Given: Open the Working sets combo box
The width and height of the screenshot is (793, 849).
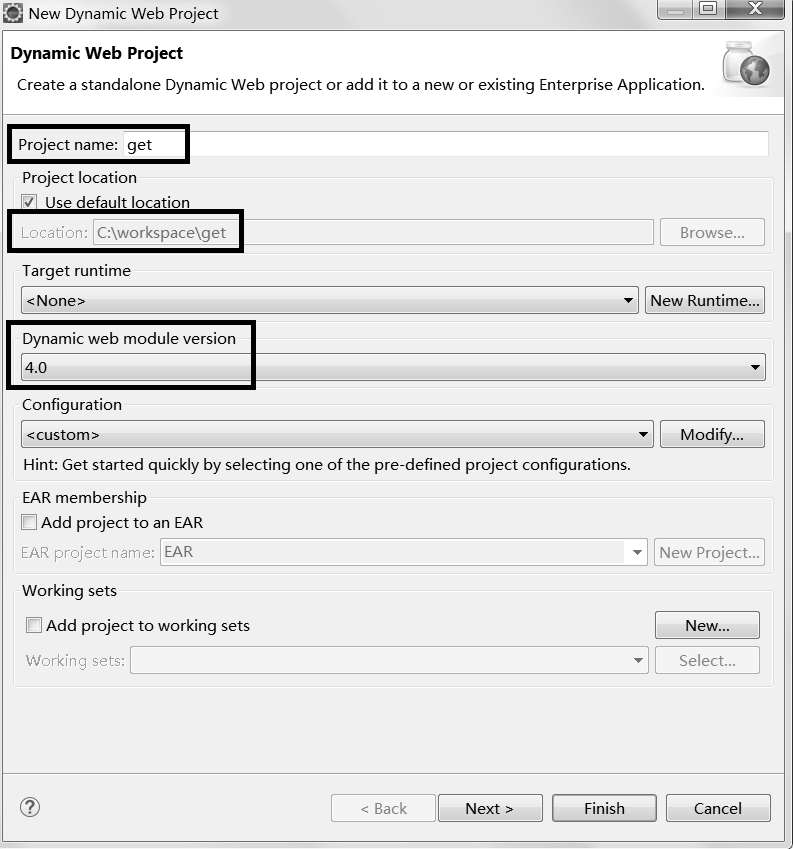Looking at the screenshot, I should point(638,660).
